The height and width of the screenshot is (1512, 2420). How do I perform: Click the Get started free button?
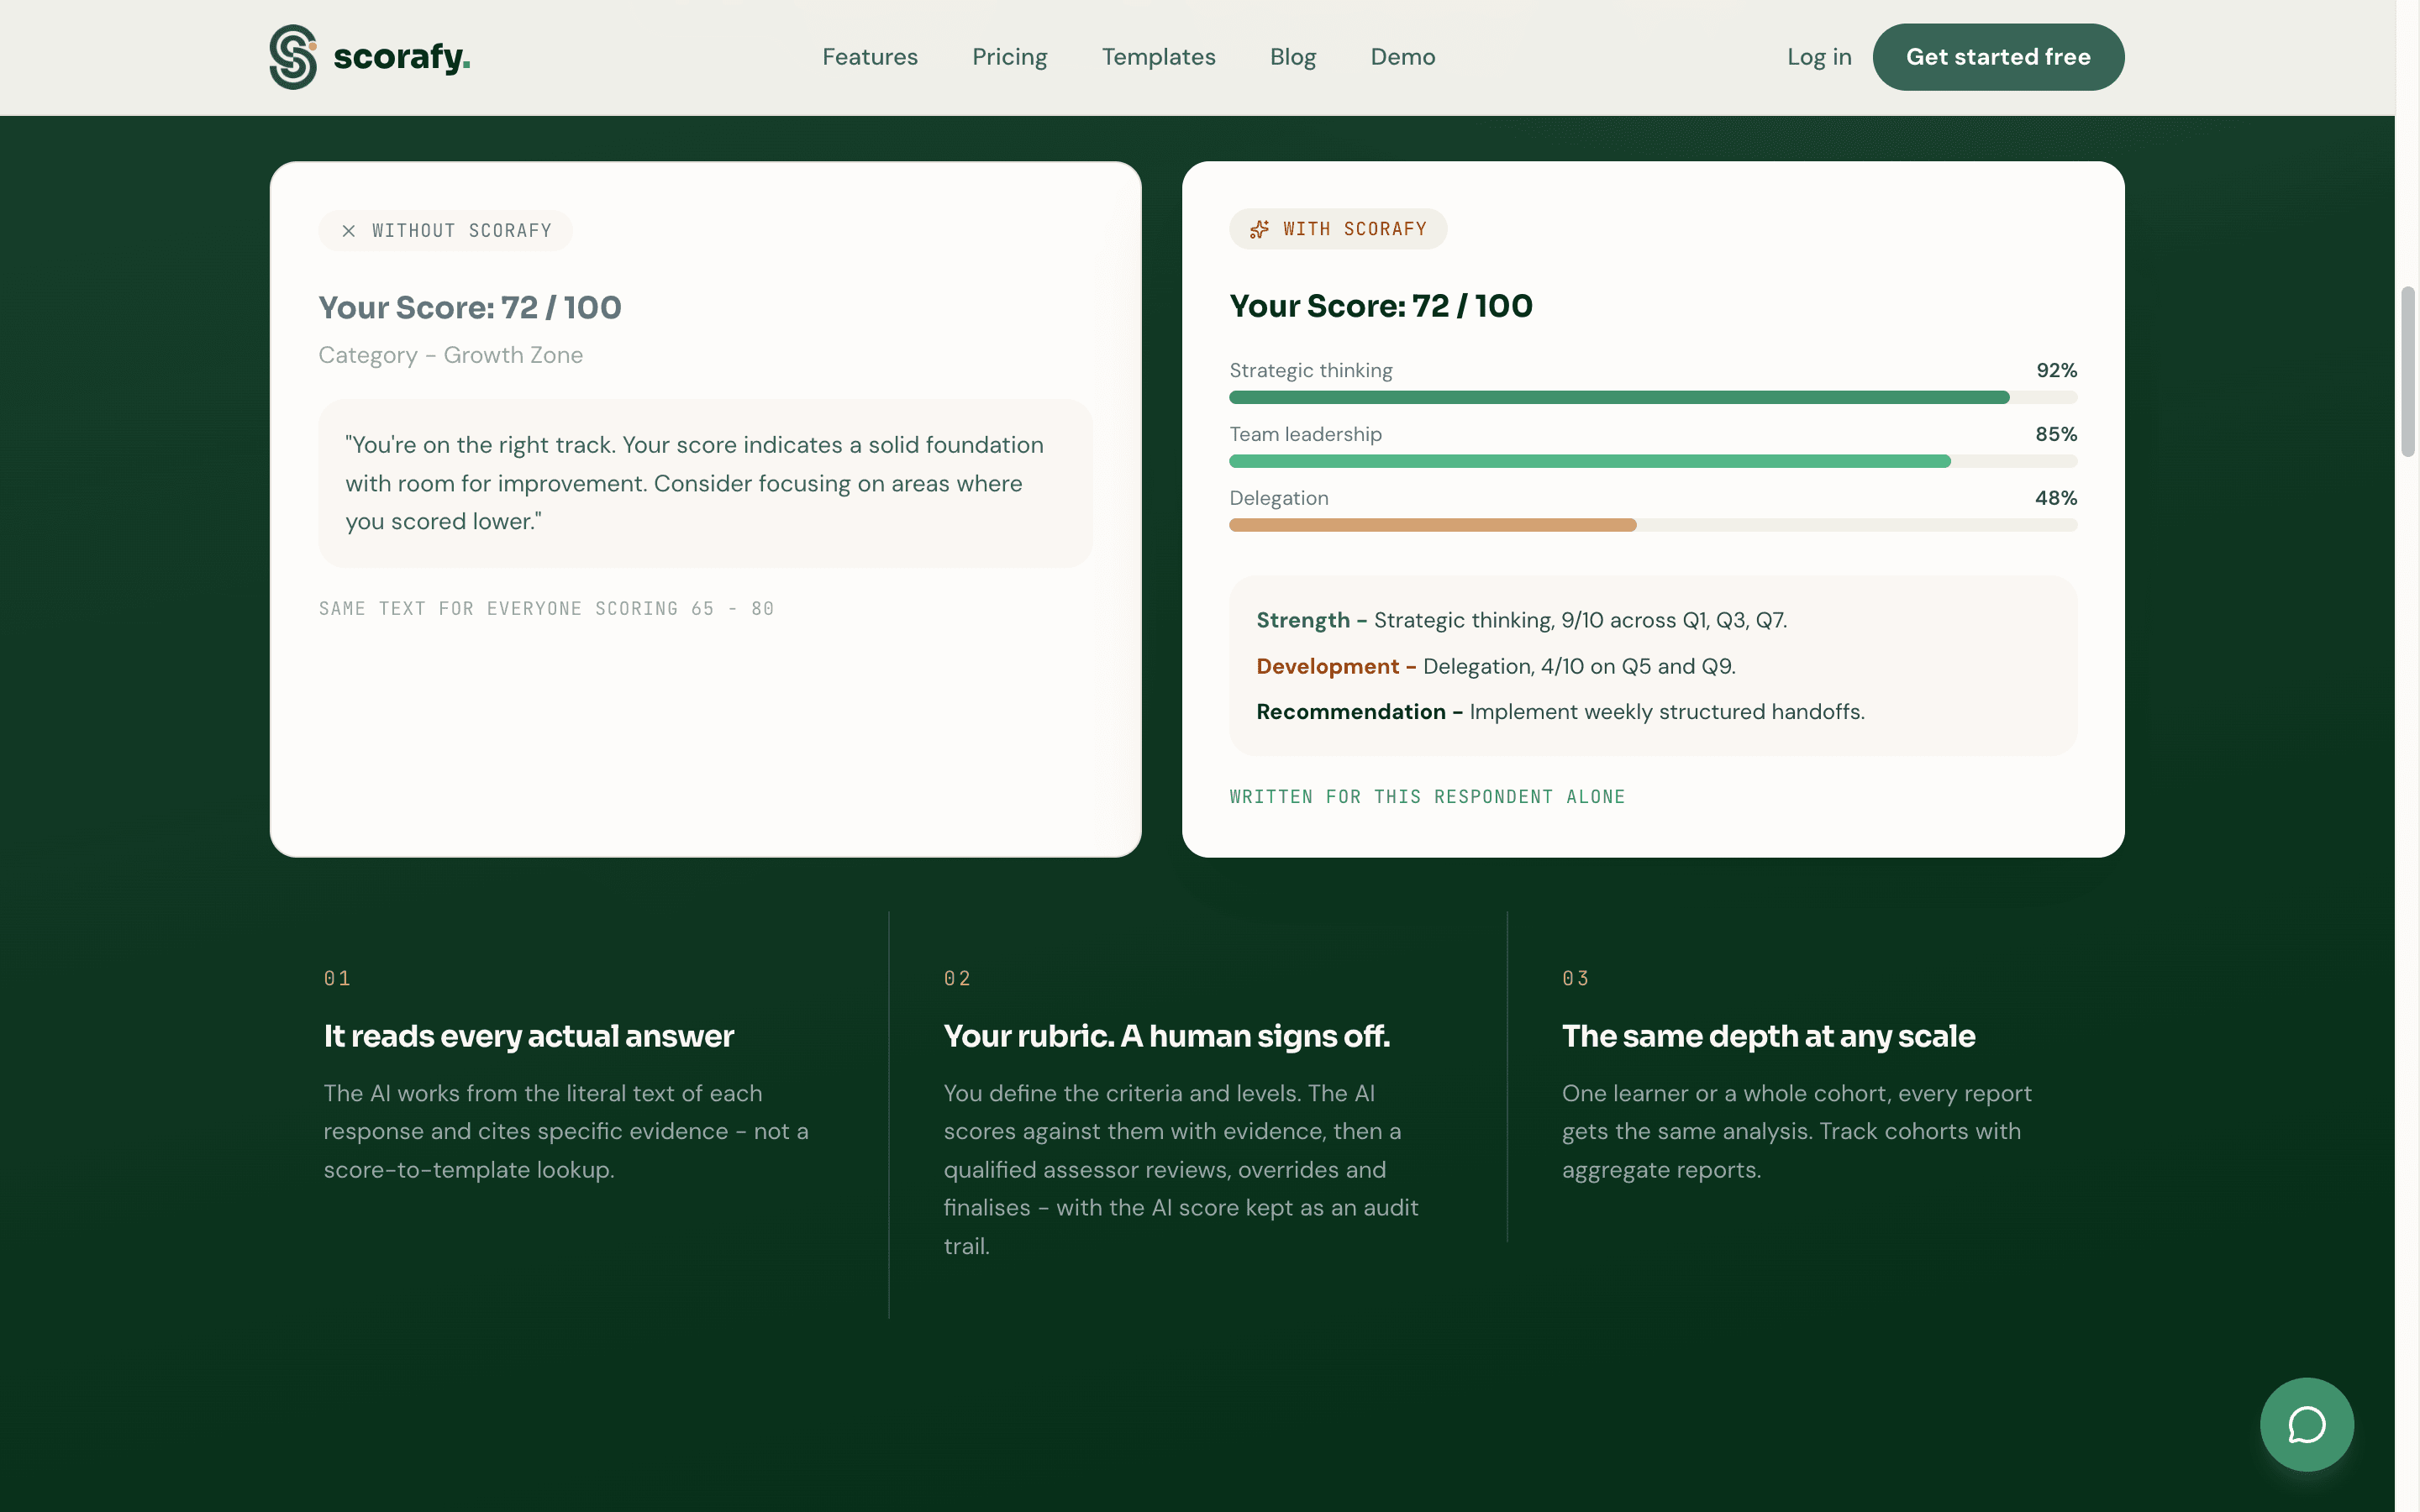(1997, 57)
